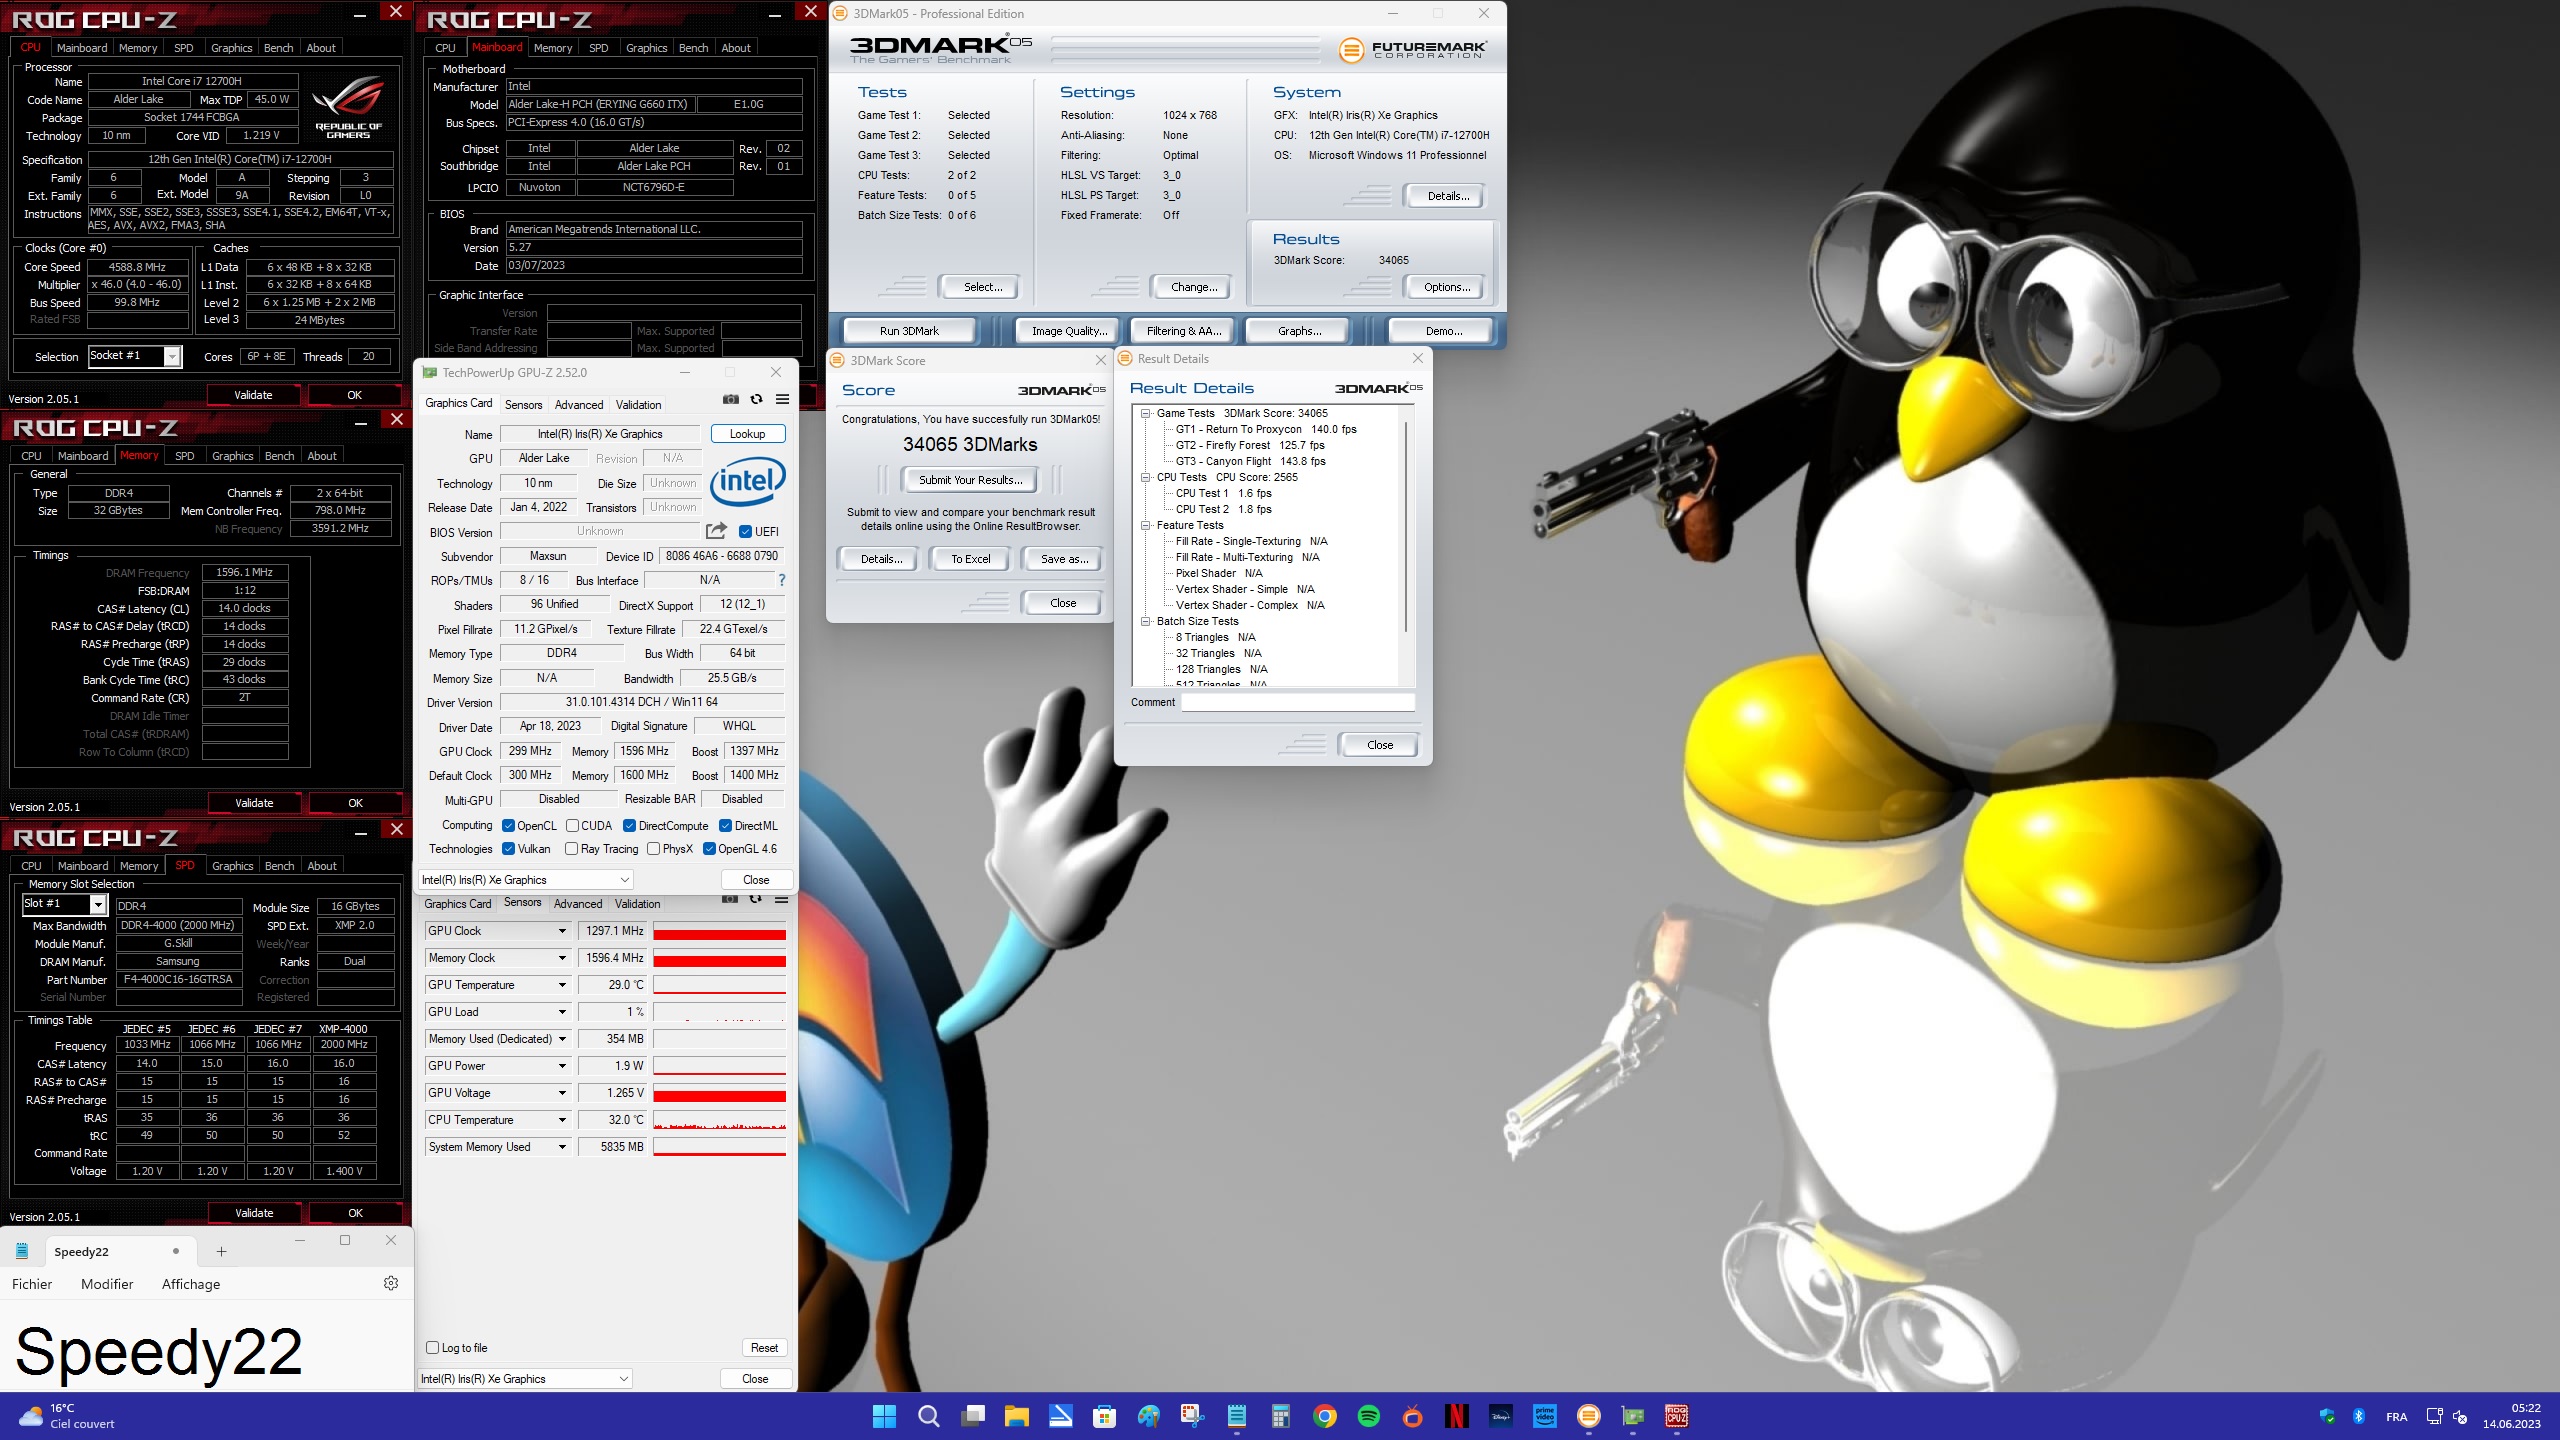Image resolution: width=2560 pixels, height=1440 pixels.
Task: Switch to 3DMark05 taskbar icon
Action: (x=1589, y=1416)
